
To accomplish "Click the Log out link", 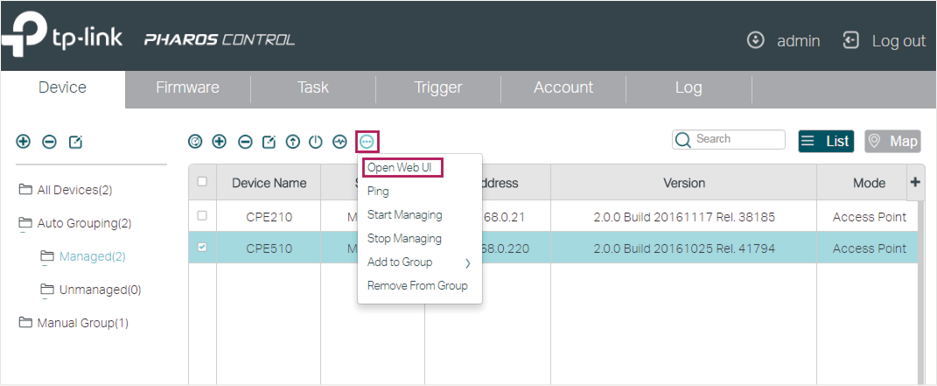I will 884,41.
